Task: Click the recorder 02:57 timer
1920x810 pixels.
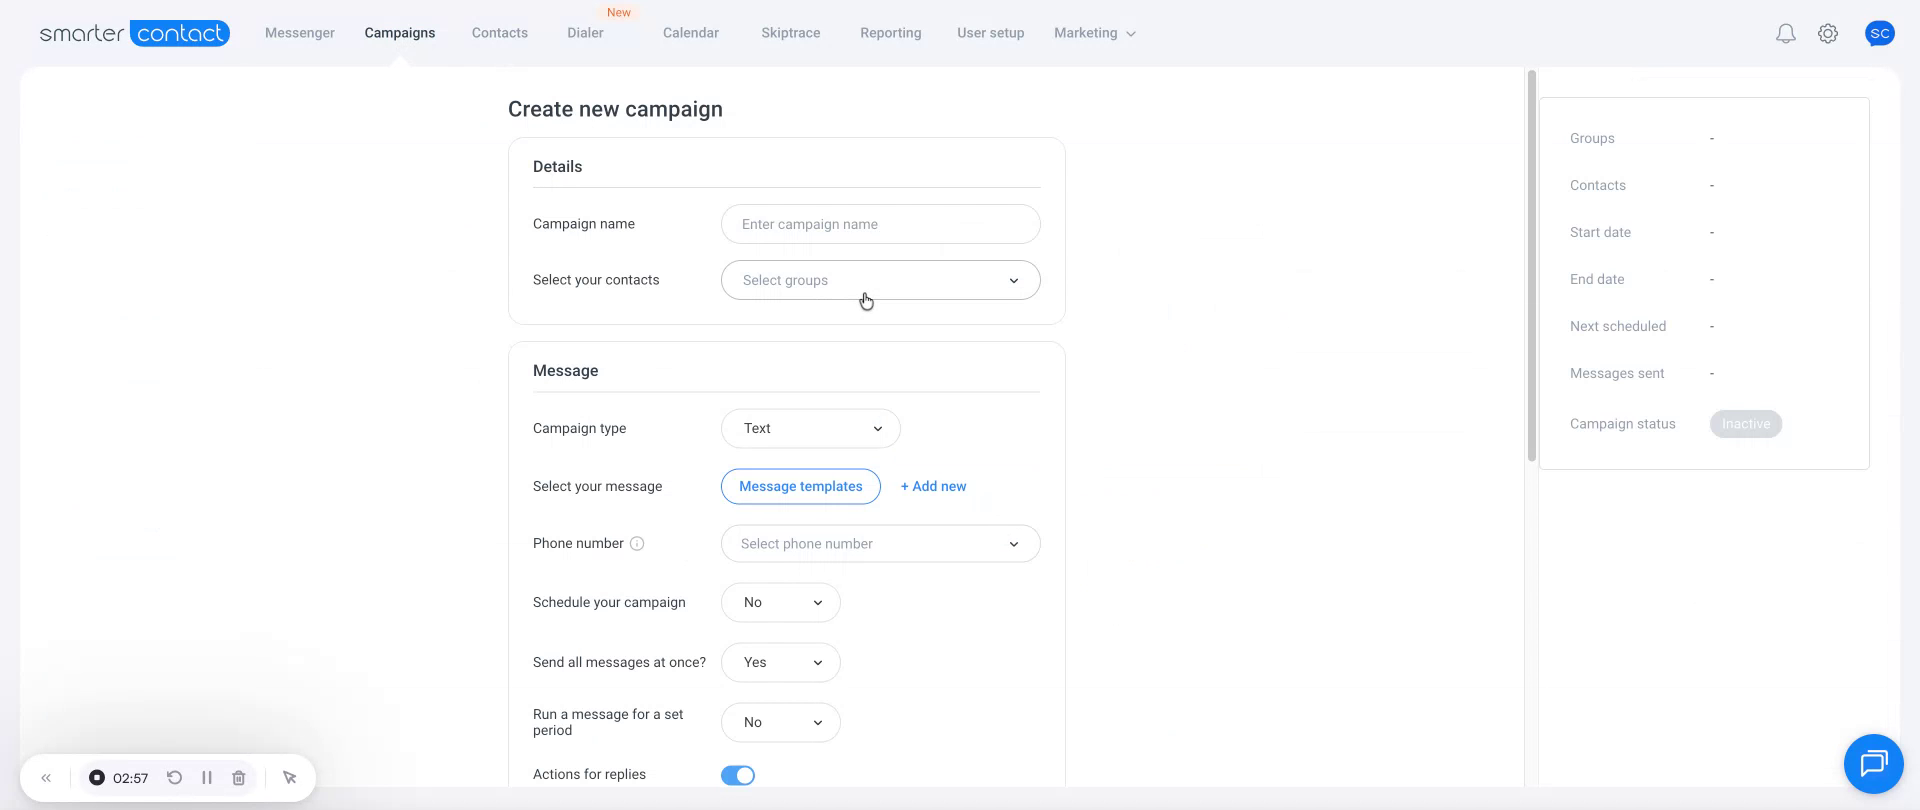Action: coord(131,778)
